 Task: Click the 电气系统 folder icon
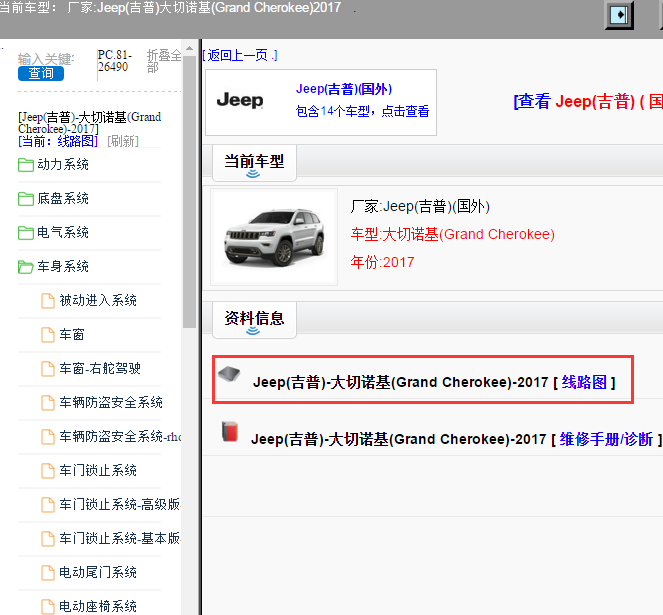(26, 233)
